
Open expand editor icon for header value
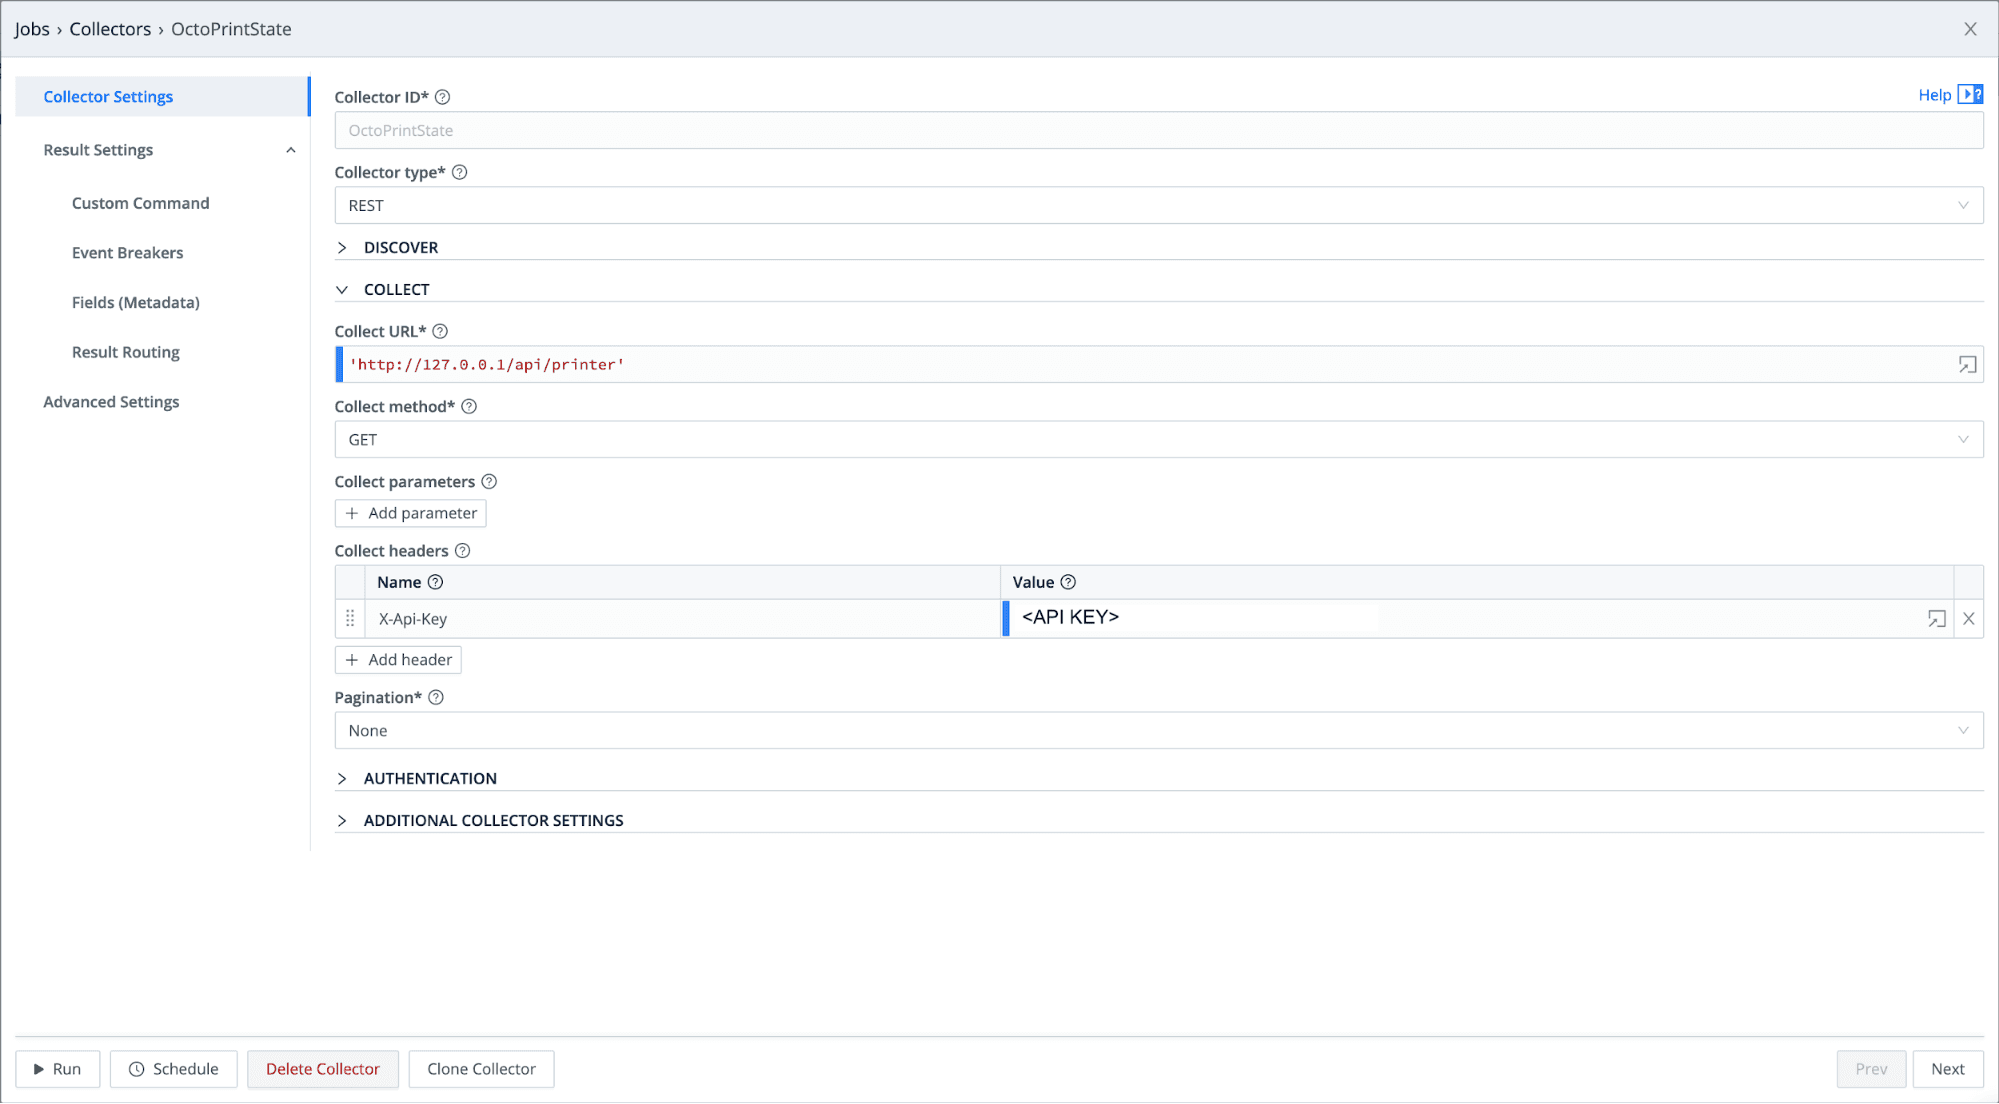click(x=1936, y=619)
